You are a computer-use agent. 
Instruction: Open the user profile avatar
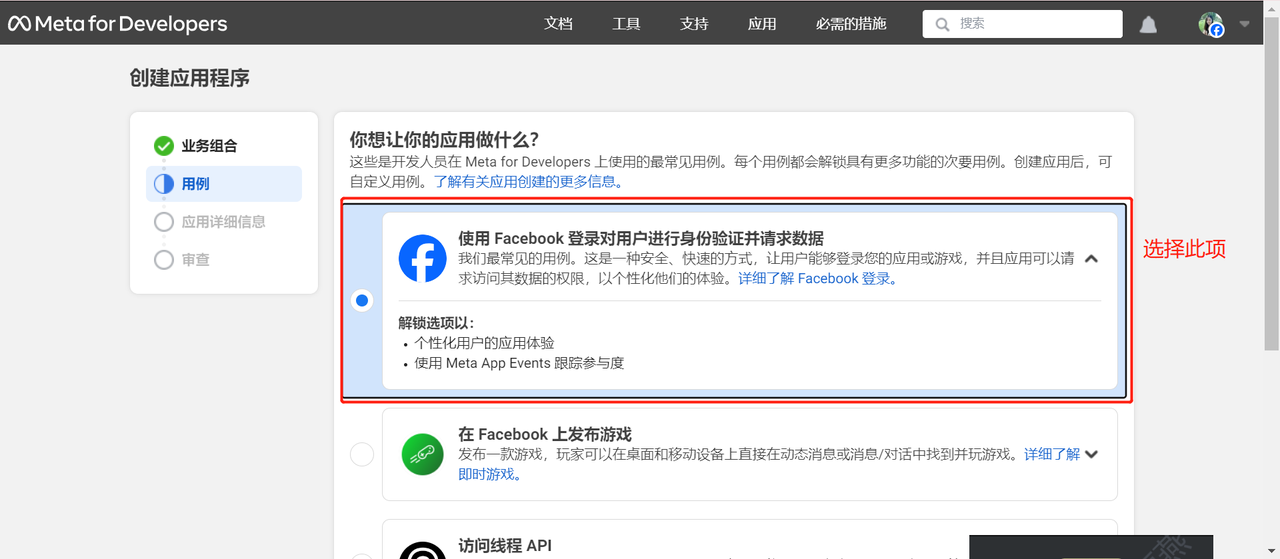click(1211, 24)
